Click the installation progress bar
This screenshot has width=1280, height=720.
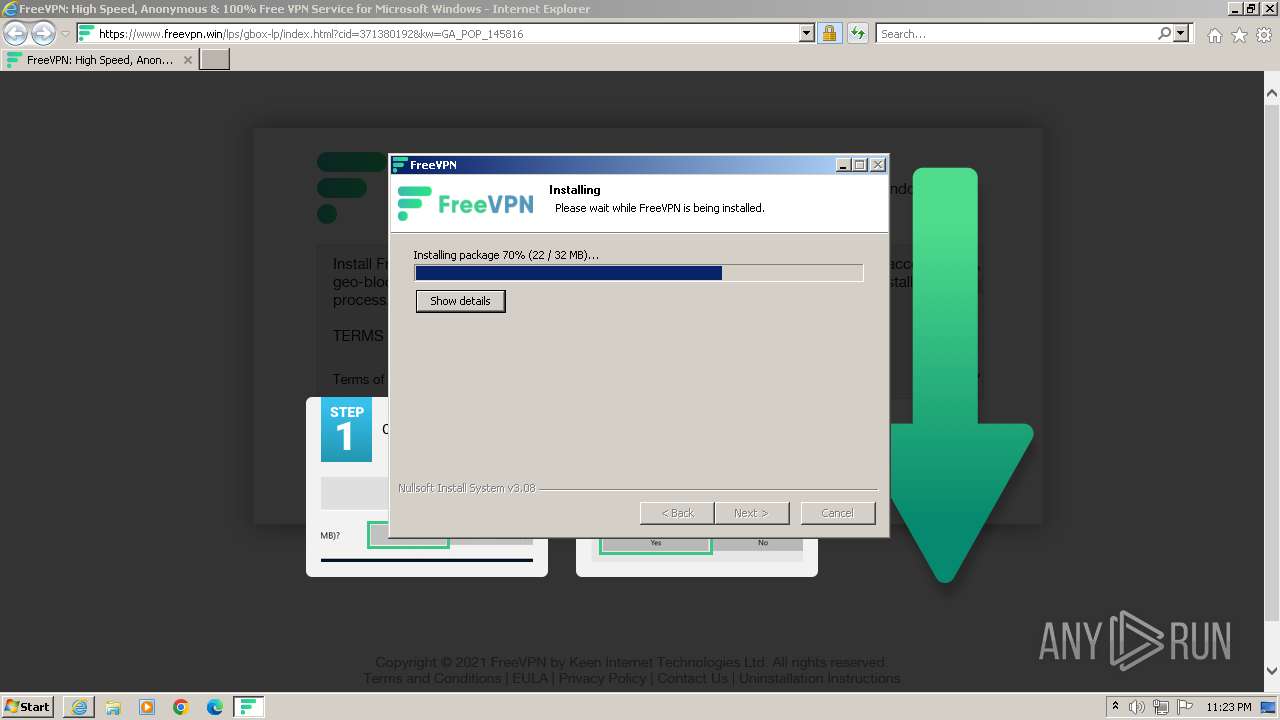point(639,273)
